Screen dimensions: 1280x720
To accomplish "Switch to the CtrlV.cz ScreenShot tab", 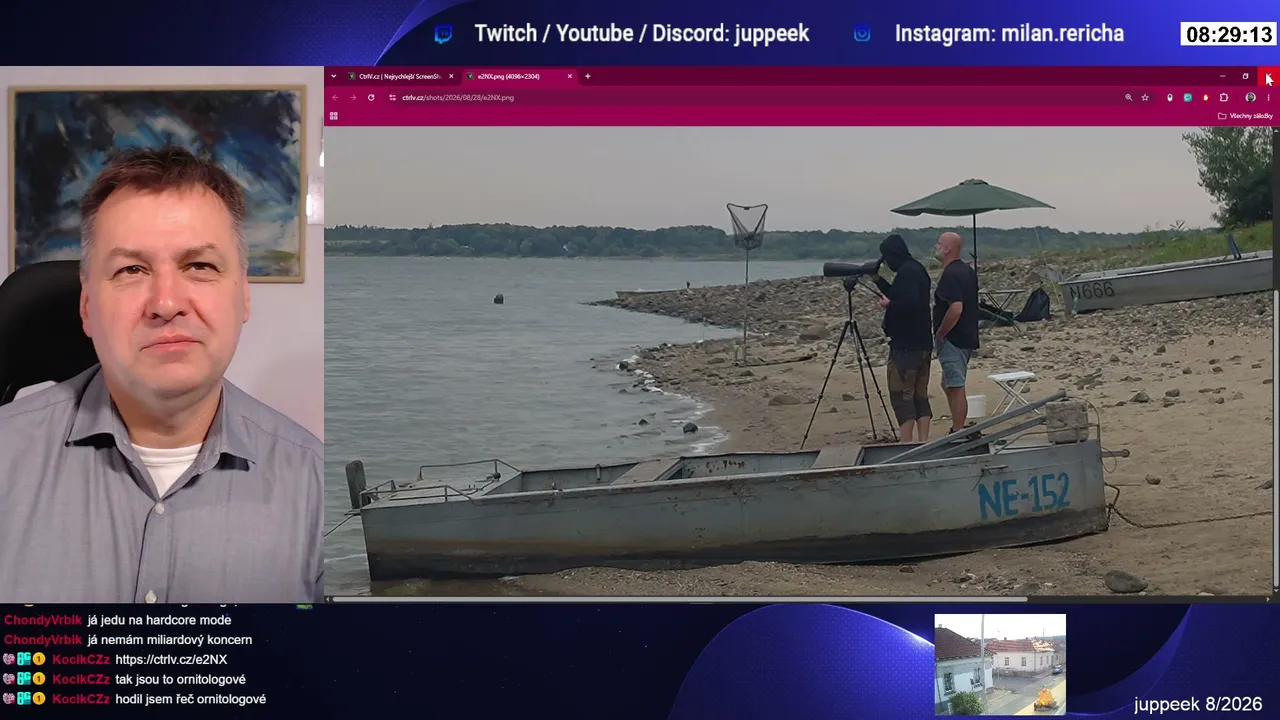I will coord(401,76).
